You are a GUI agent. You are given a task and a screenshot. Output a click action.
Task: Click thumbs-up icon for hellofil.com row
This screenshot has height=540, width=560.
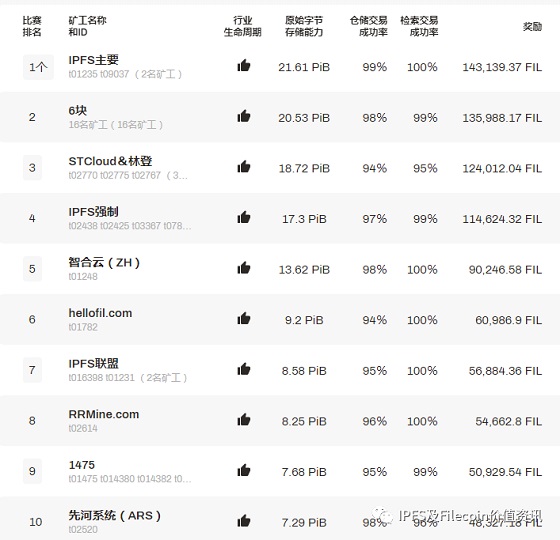(x=244, y=319)
